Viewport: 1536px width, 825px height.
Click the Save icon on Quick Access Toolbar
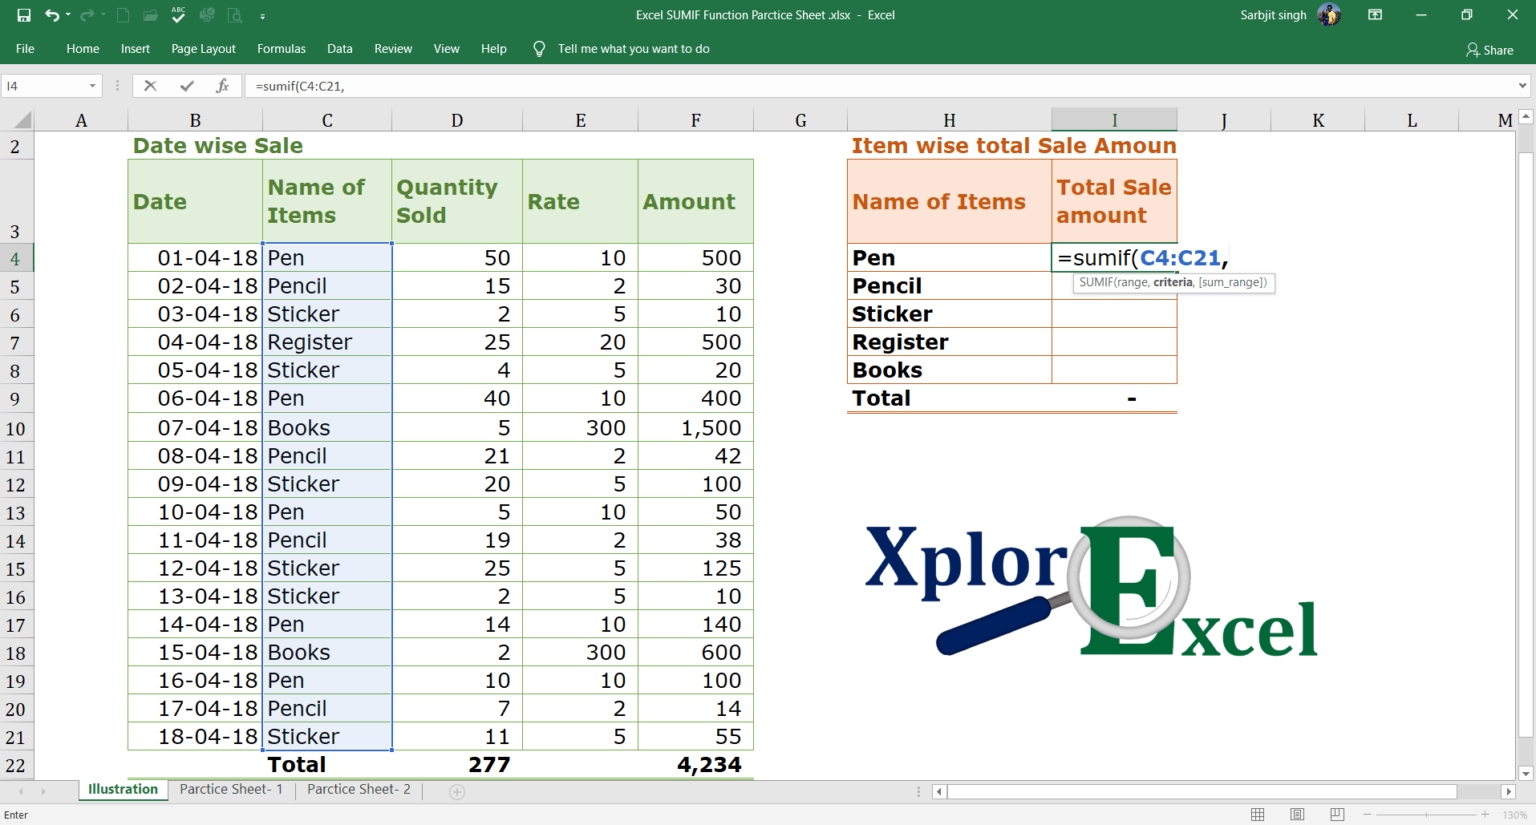click(x=25, y=15)
